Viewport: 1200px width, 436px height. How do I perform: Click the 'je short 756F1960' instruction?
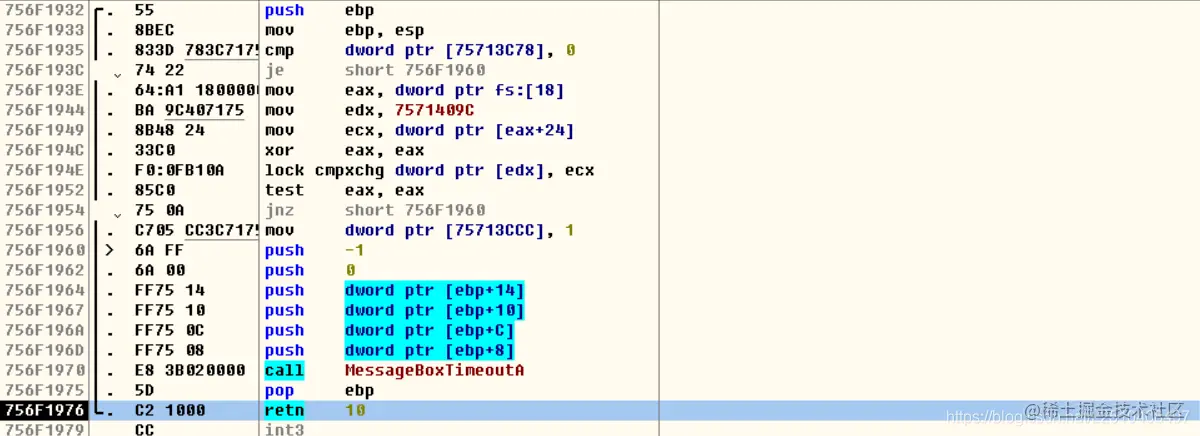(375, 70)
